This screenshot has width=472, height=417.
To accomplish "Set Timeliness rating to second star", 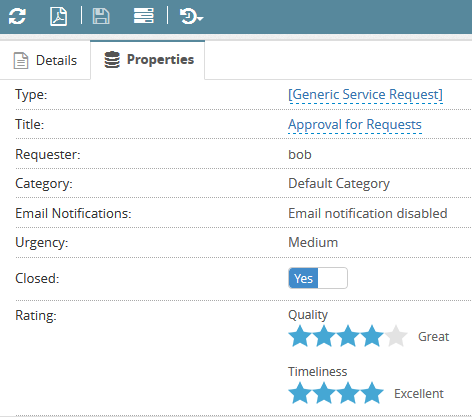I will (324, 393).
